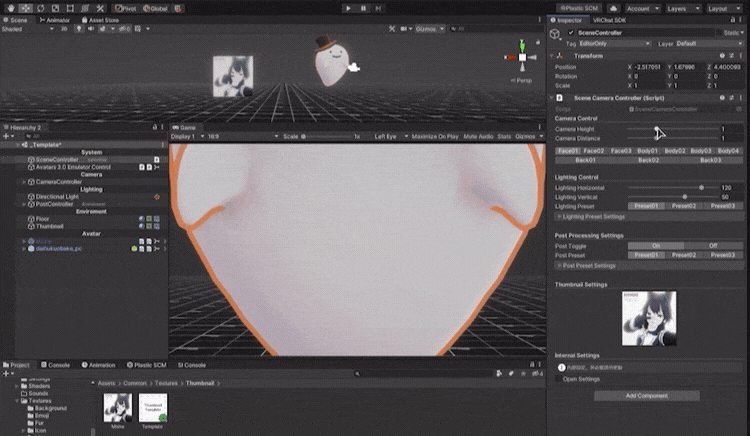Image resolution: width=750 pixels, height=436 pixels.
Task: Select the Body01 camera preset
Action: pyautogui.click(x=647, y=151)
